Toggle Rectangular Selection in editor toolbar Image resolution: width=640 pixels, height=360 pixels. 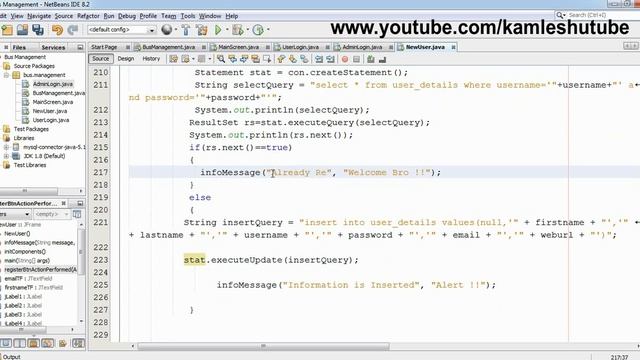point(267,59)
